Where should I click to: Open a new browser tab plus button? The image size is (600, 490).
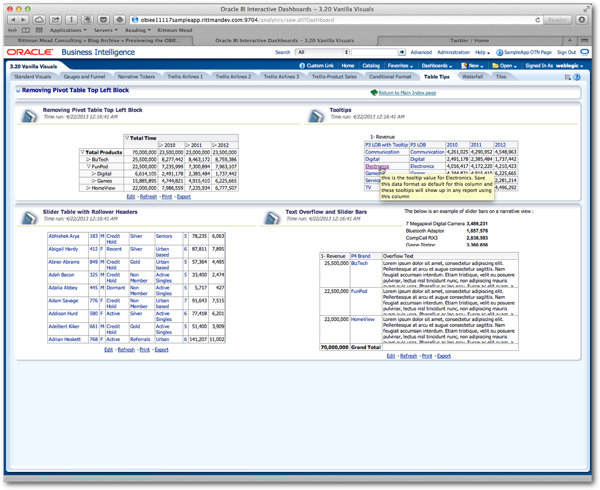[x=570, y=40]
